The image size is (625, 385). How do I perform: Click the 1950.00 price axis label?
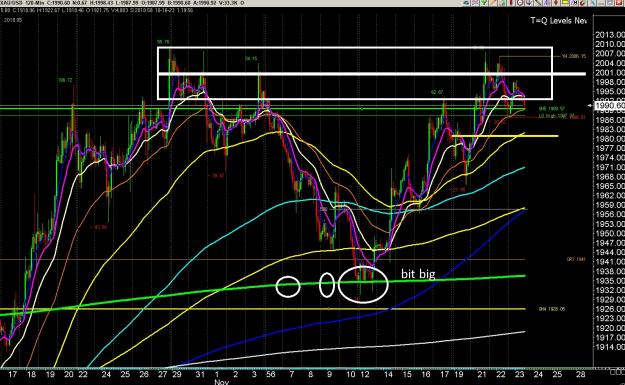point(610,233)
